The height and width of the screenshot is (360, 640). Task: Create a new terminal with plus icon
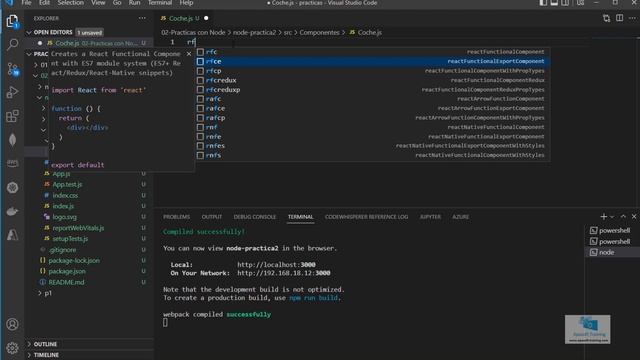[x=604, y=217]
